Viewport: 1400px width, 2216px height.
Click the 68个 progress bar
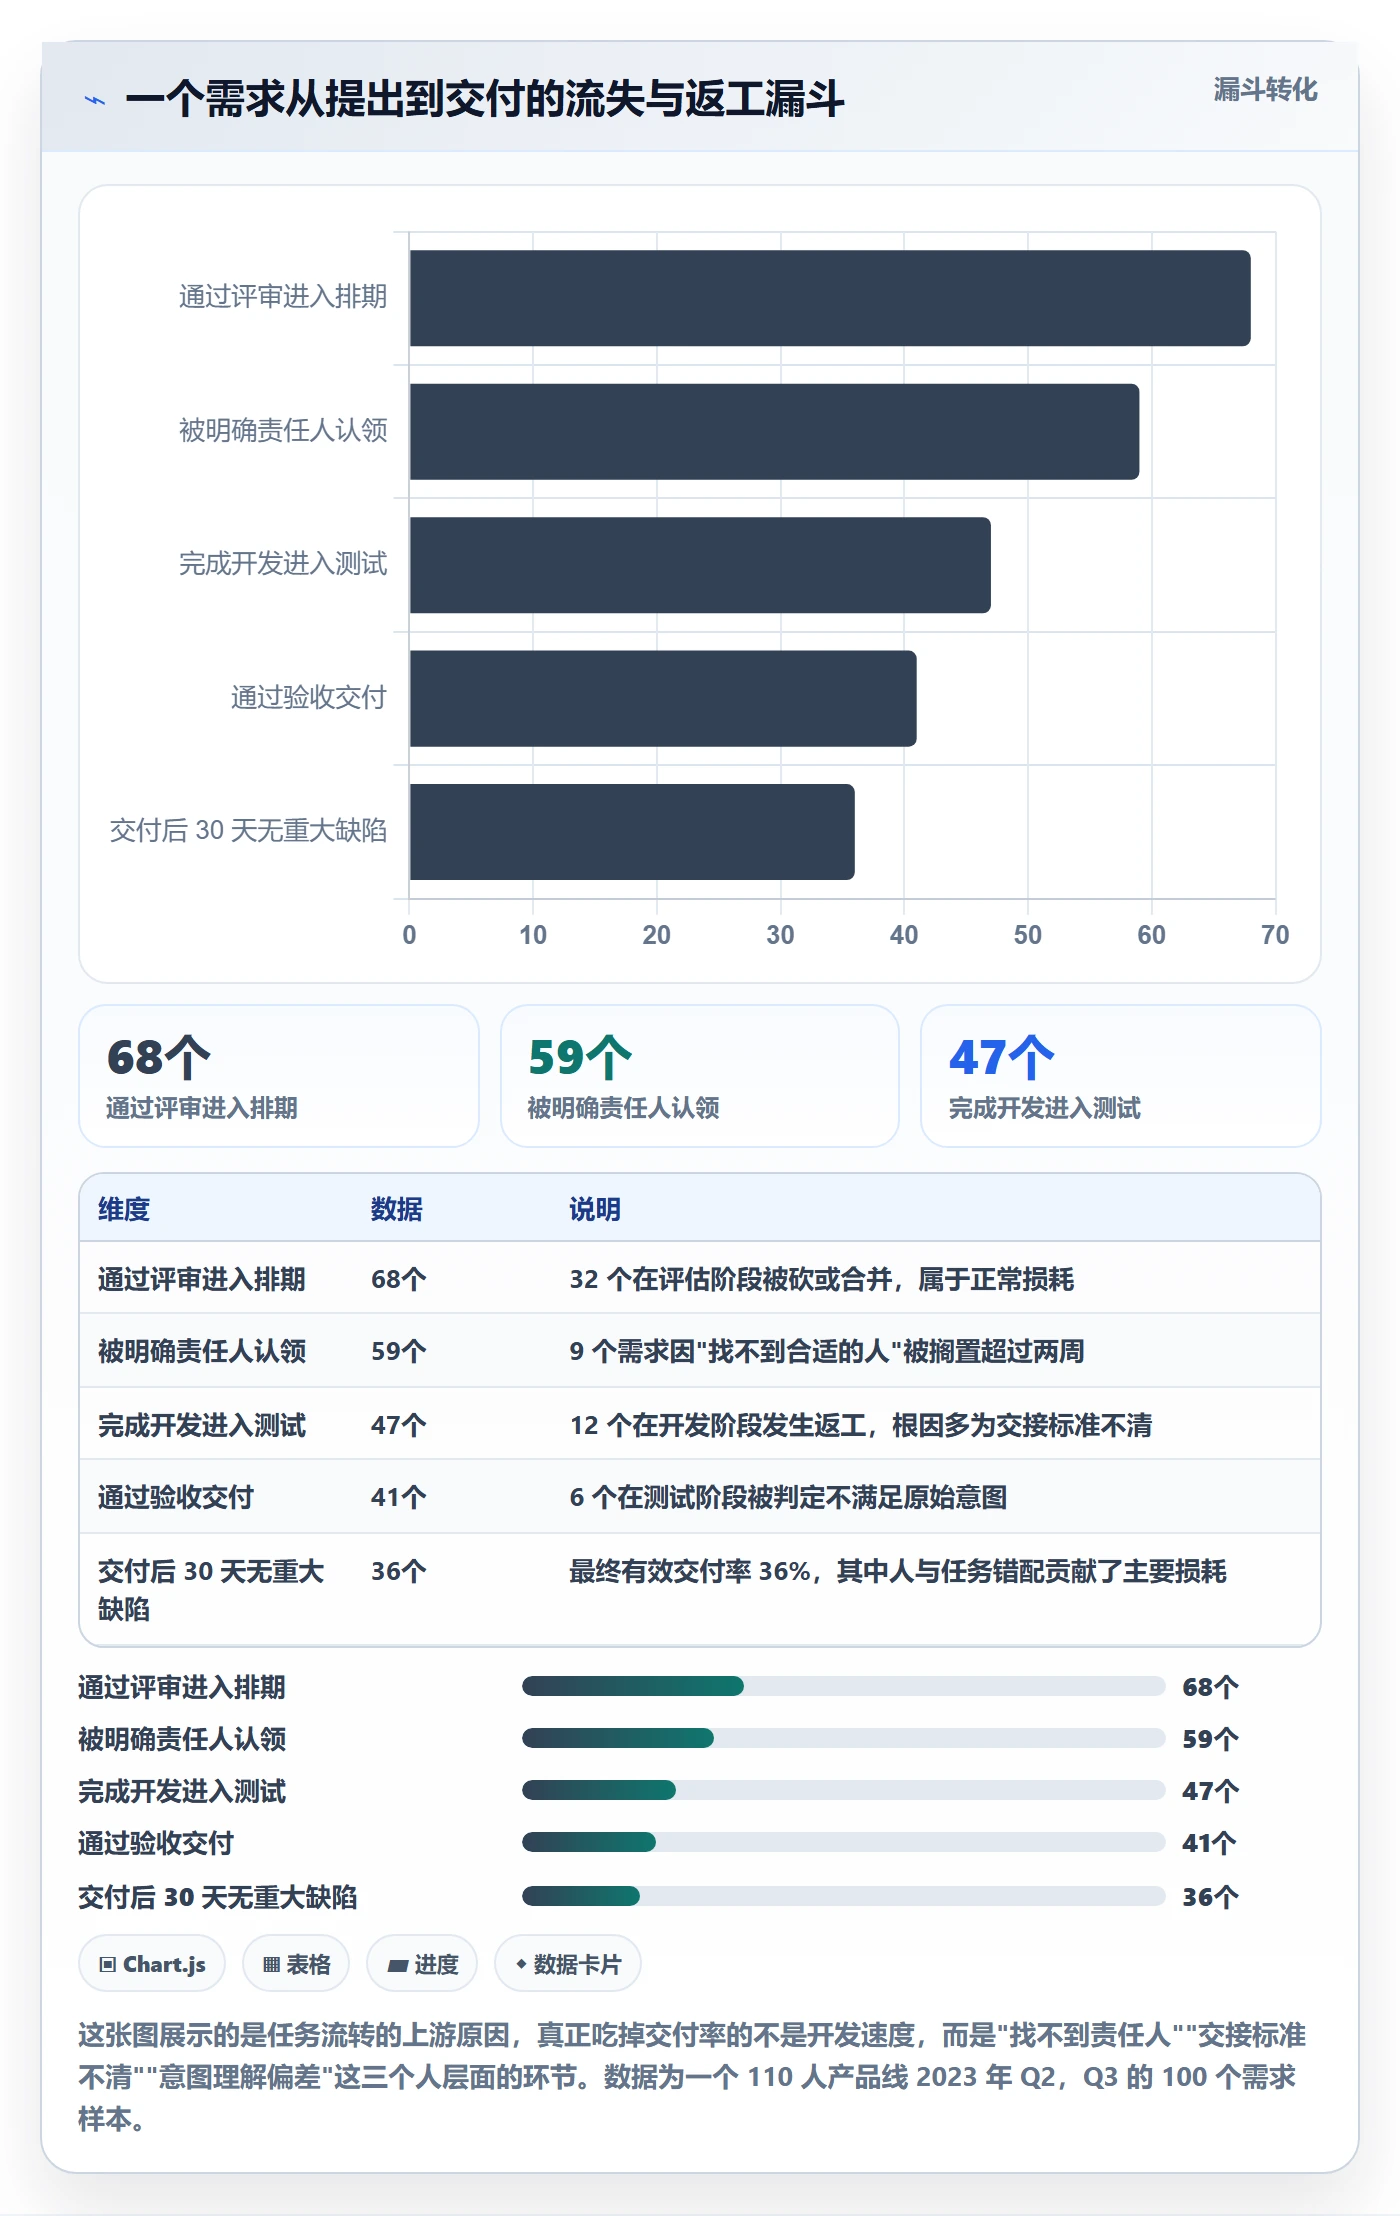[x=844, y=1686]
